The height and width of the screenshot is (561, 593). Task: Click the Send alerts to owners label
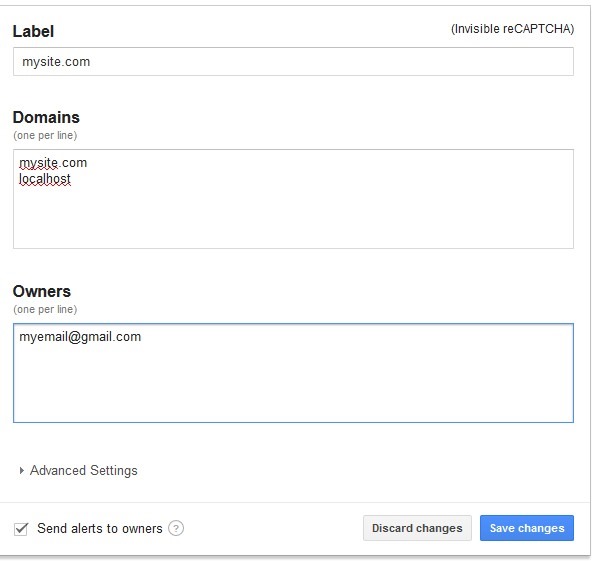pyautogui.click(x=100, y=528)
